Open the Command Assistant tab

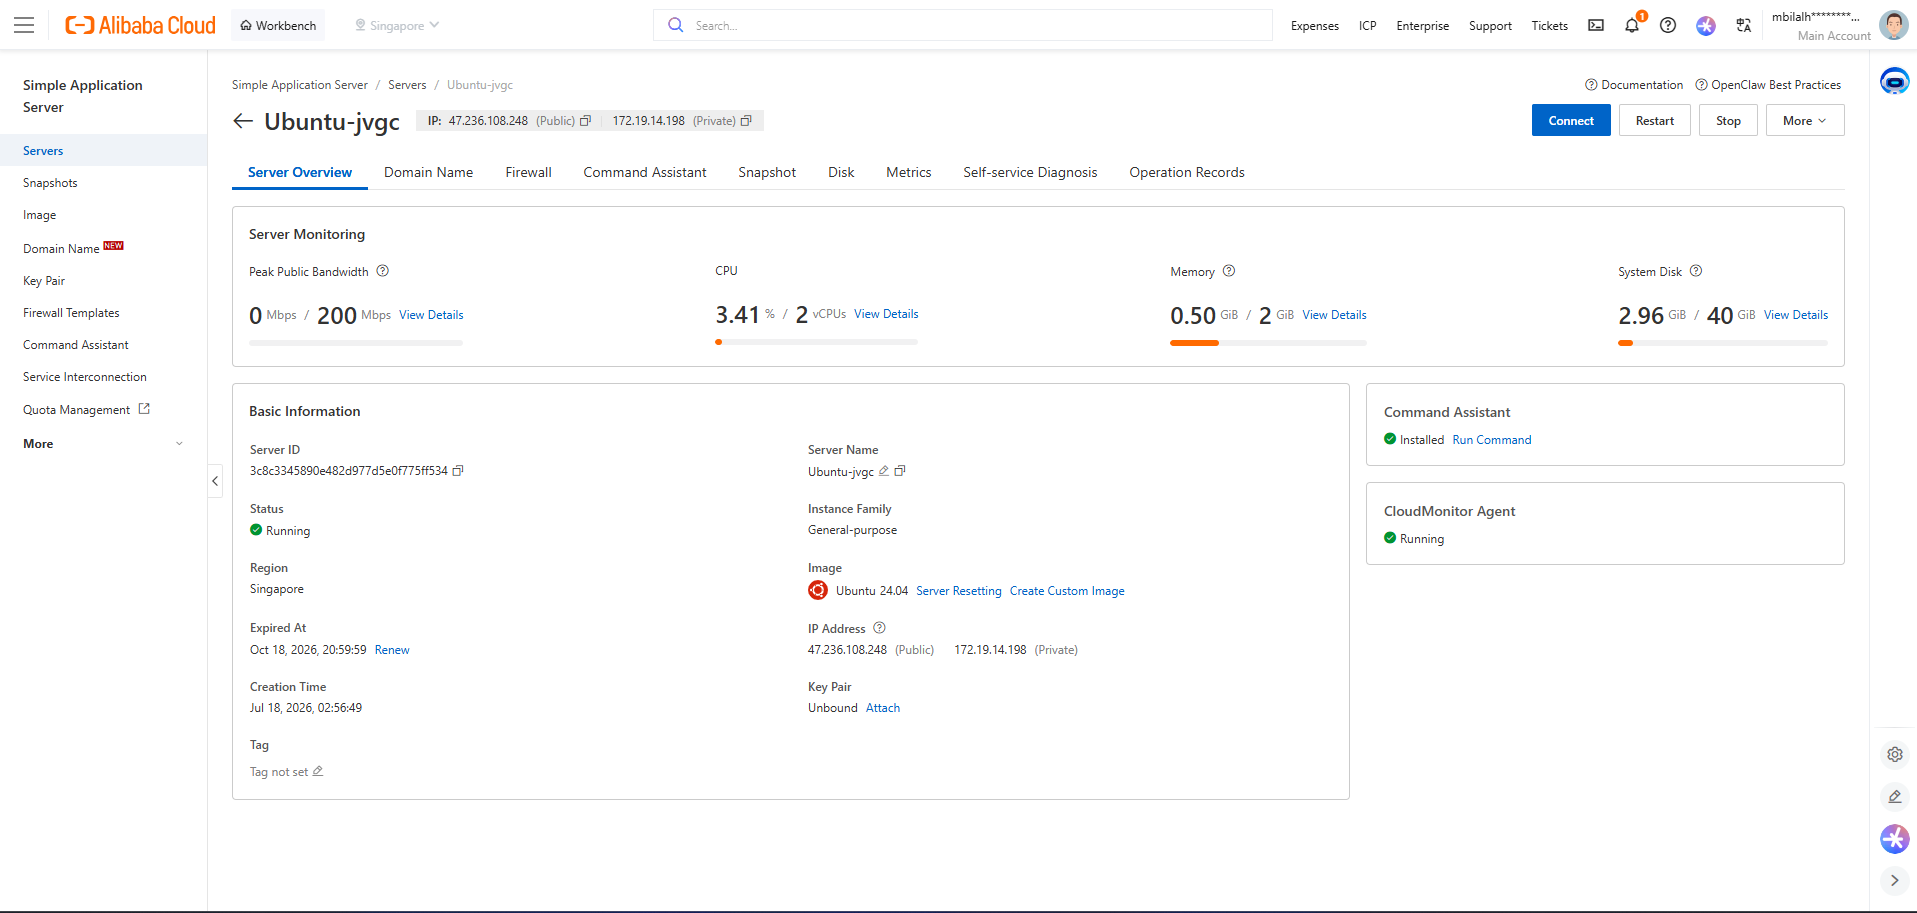(645, 173)
